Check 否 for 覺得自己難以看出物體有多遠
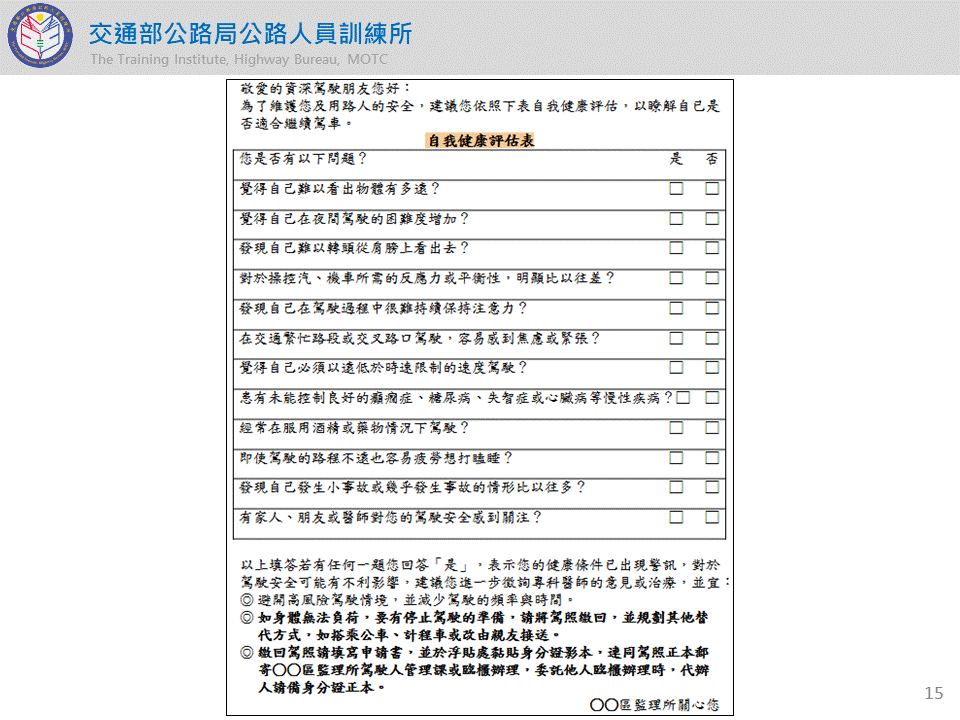Screen dimensions: 960x720 712,188
